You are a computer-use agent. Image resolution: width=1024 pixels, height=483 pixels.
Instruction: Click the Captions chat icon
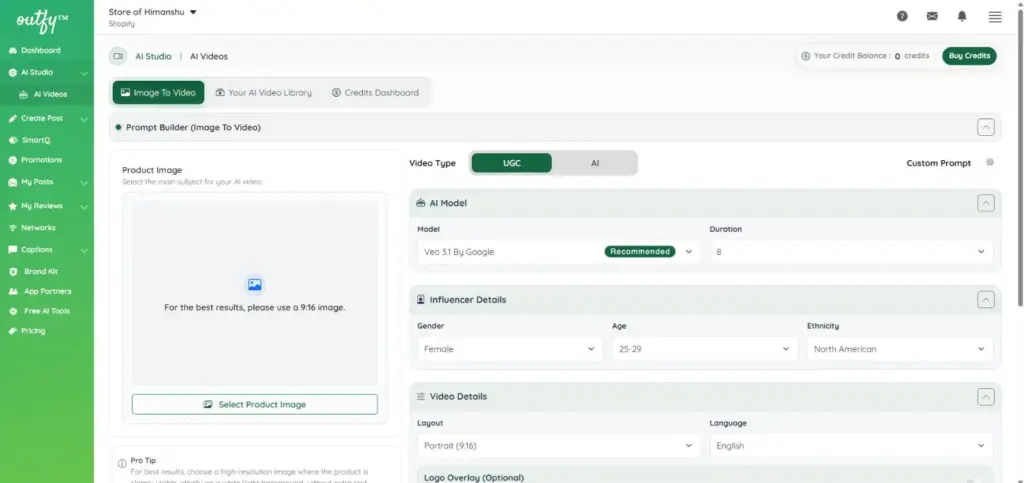coord(13,249)
